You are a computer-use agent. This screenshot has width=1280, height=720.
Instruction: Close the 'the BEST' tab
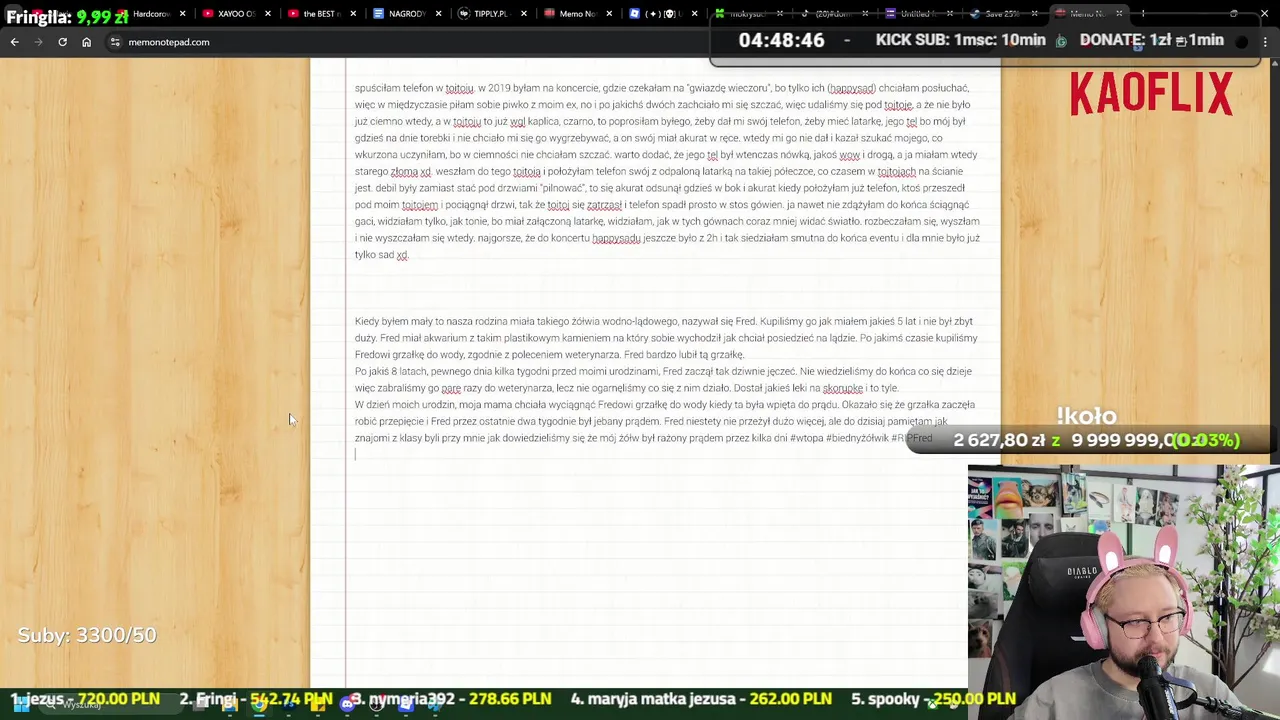click(353, 14)
